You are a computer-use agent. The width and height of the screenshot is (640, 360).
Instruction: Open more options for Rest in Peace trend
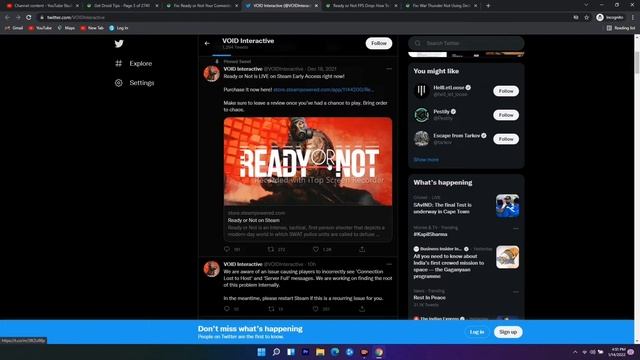516,292
